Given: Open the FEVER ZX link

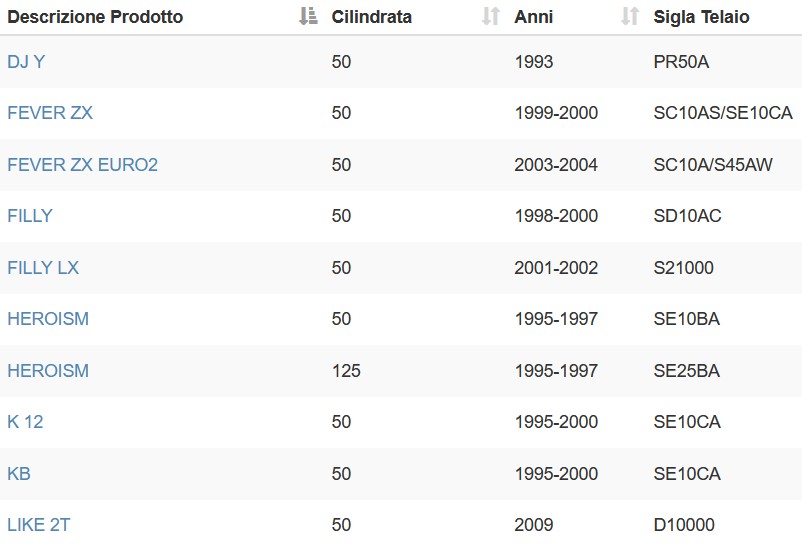Looking at the screenshot, I should [50, 113].
